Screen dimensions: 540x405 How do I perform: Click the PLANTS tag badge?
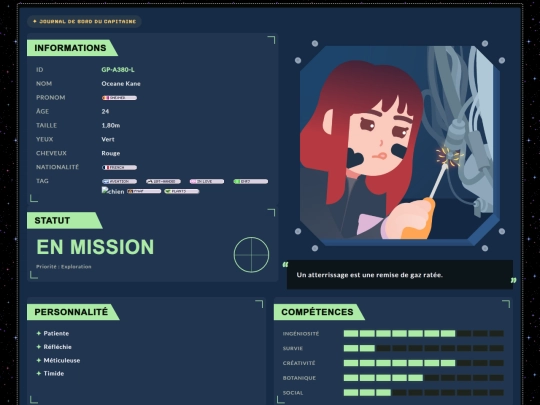click(181, 191)
